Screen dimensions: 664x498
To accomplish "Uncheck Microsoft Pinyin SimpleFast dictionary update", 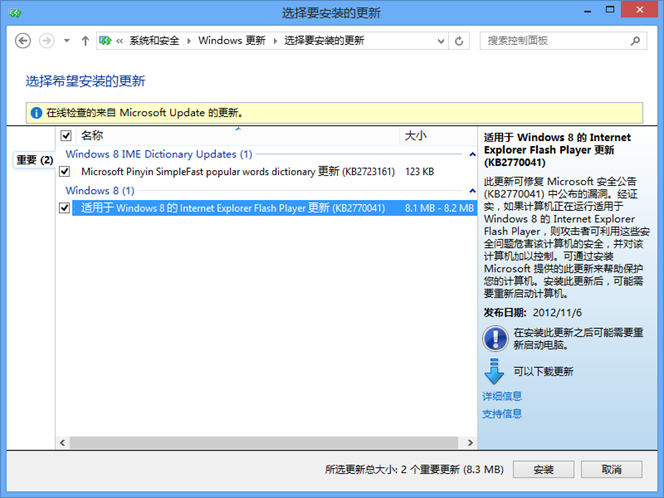I will 66,171.
